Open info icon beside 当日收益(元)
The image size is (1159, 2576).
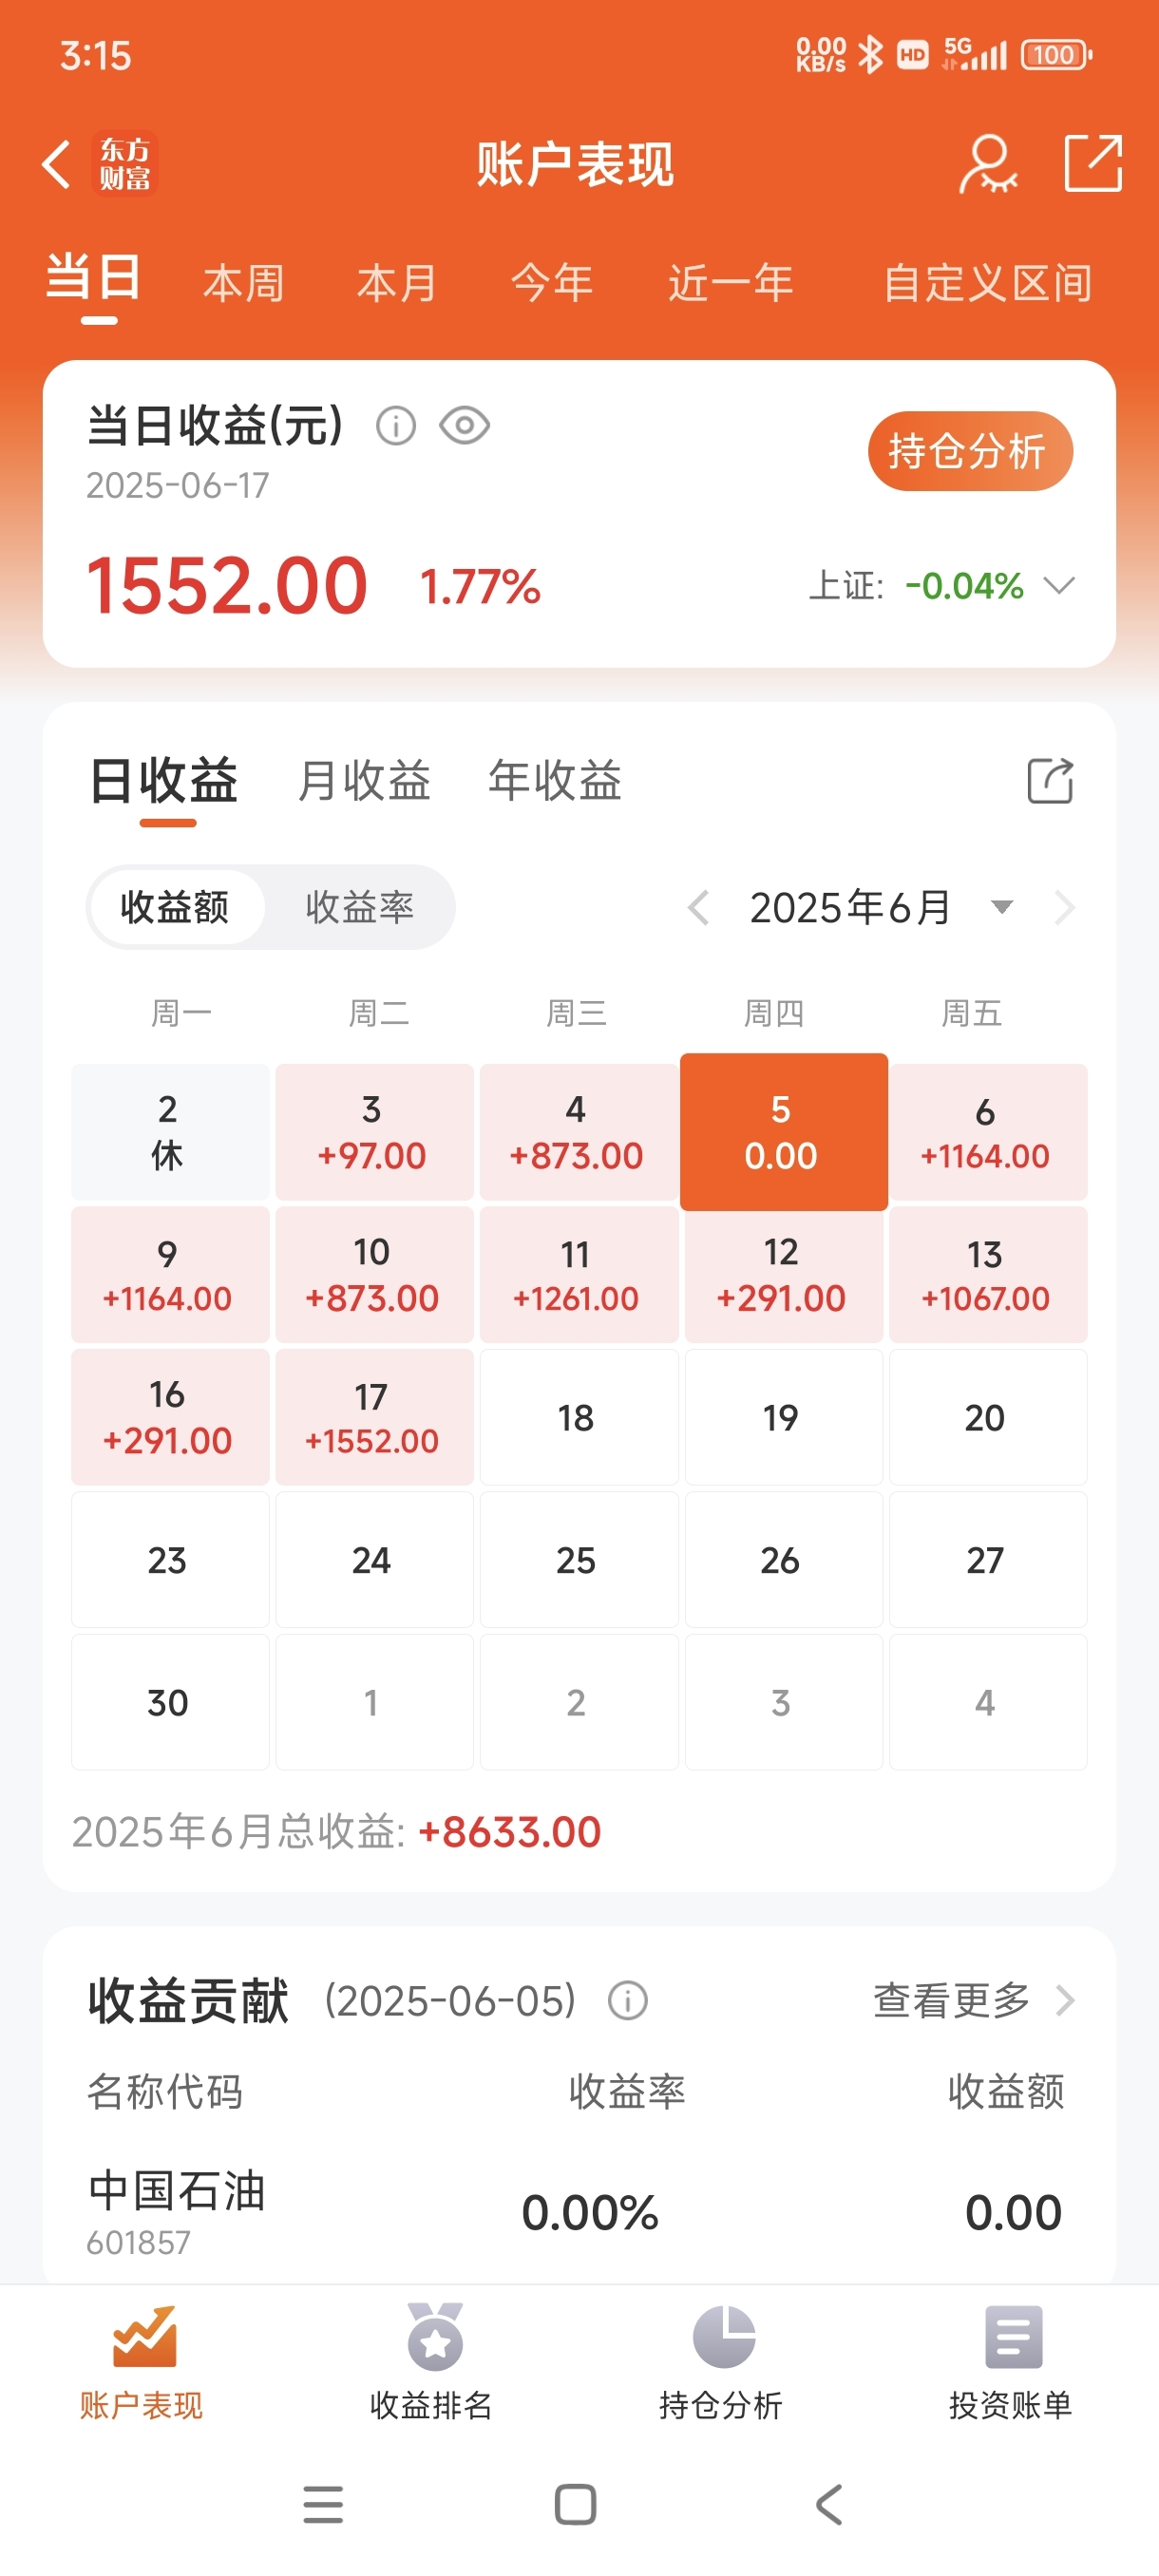pyautogui.click(x=395, y=426)
